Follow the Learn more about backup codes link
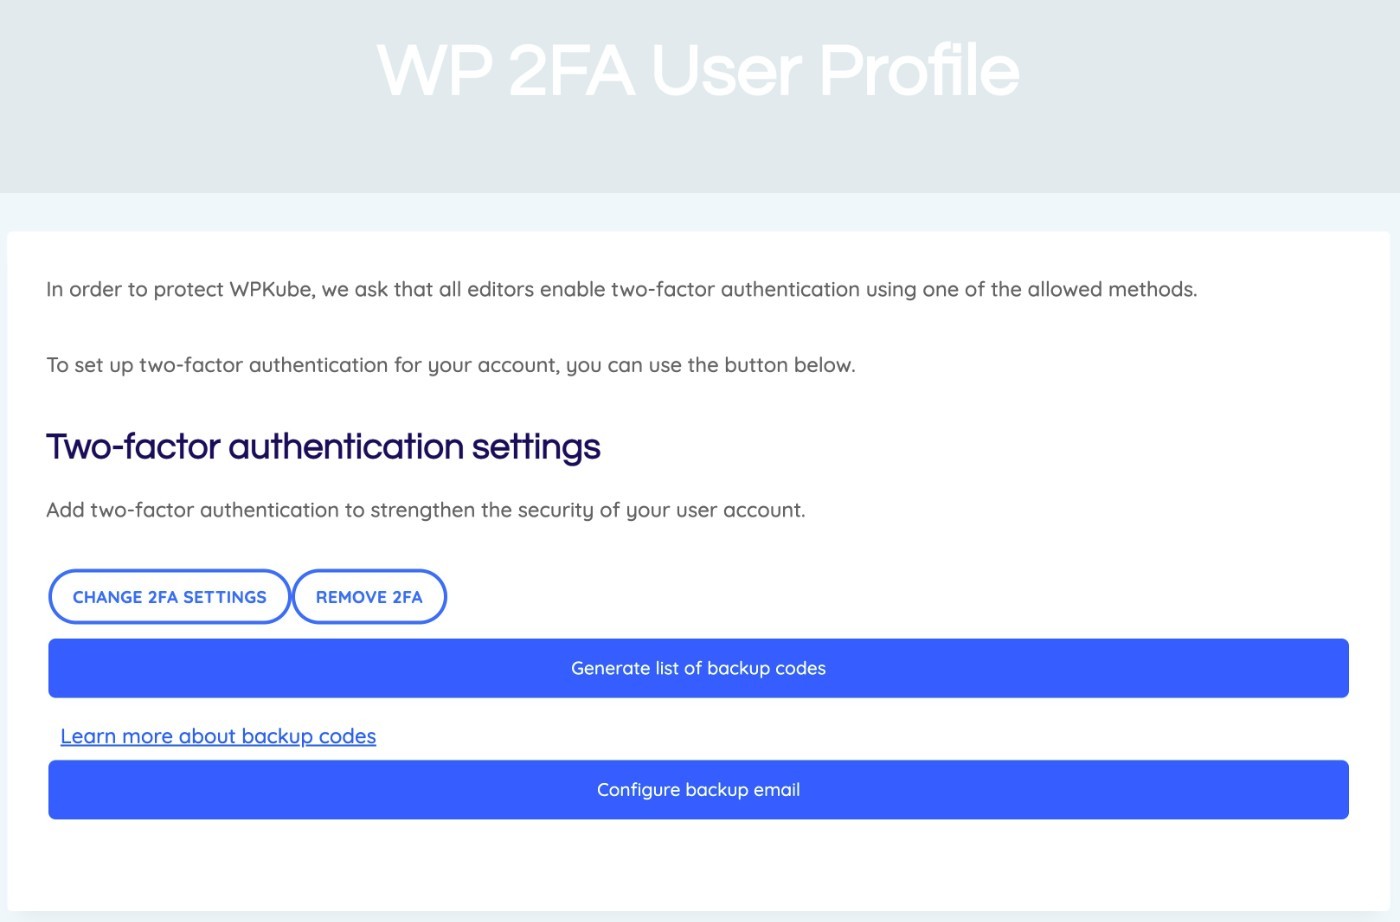Screen dimensions: 1400x922 point(218,737)
